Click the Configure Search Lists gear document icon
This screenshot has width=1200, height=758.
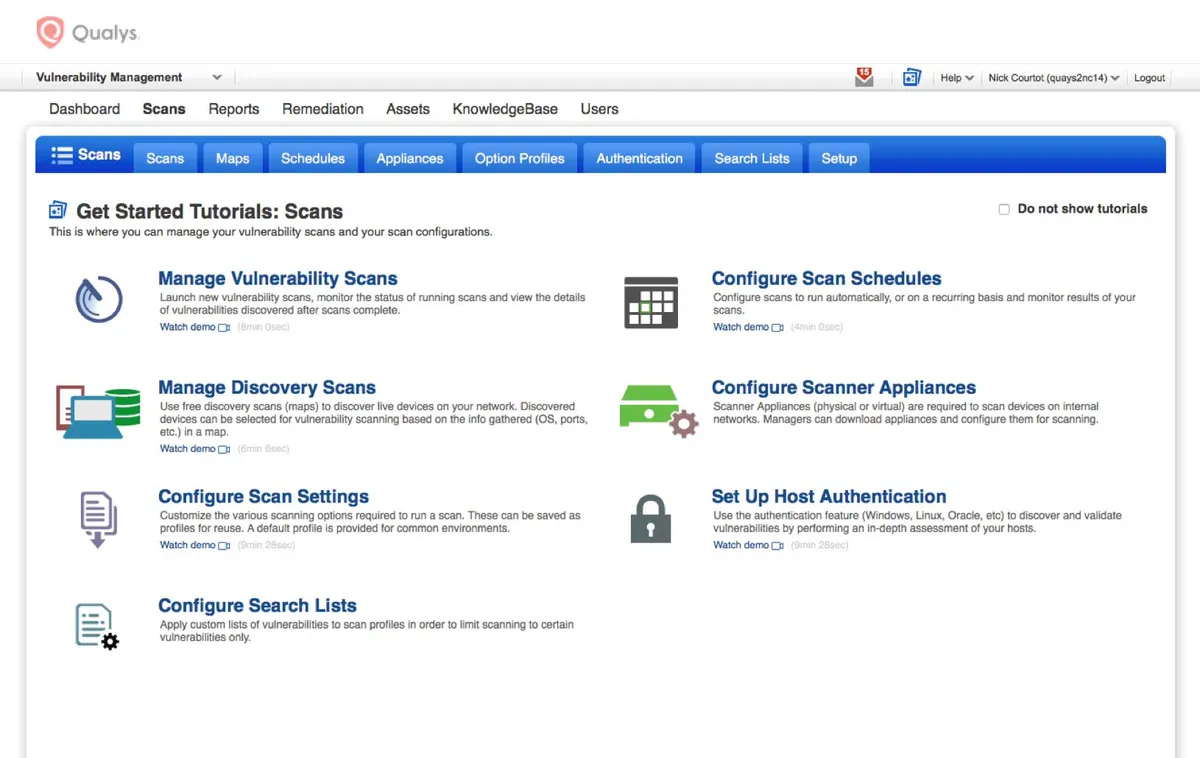[97, 627]
